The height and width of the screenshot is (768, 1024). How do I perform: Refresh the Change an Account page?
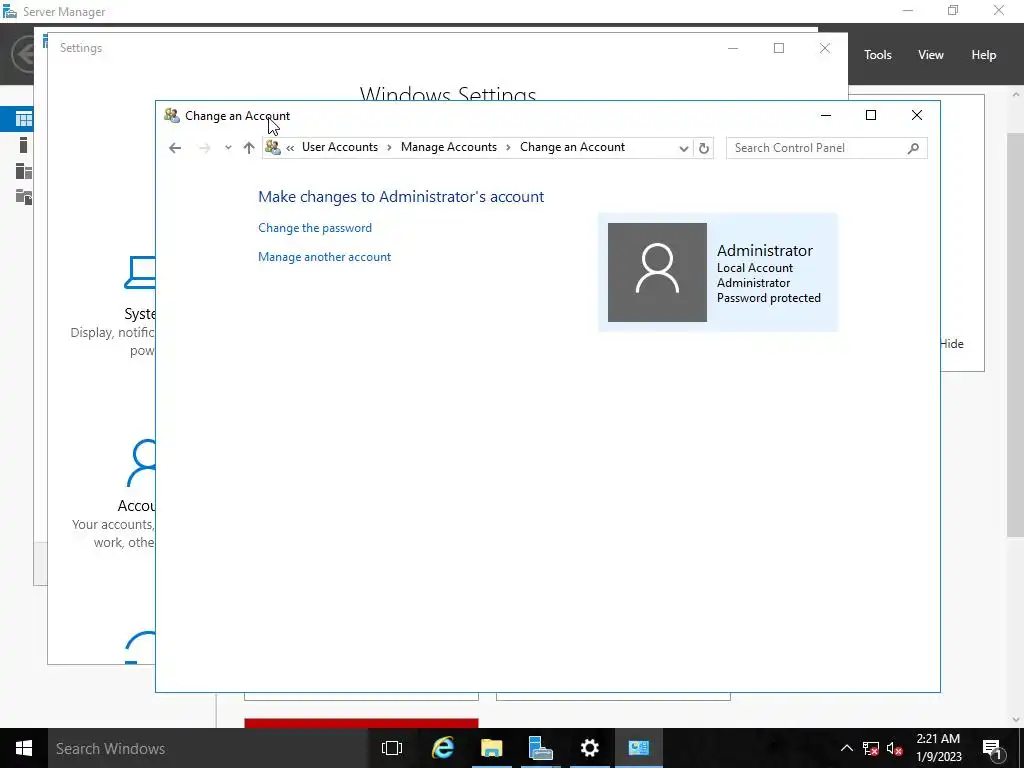(x=703, y=148)
